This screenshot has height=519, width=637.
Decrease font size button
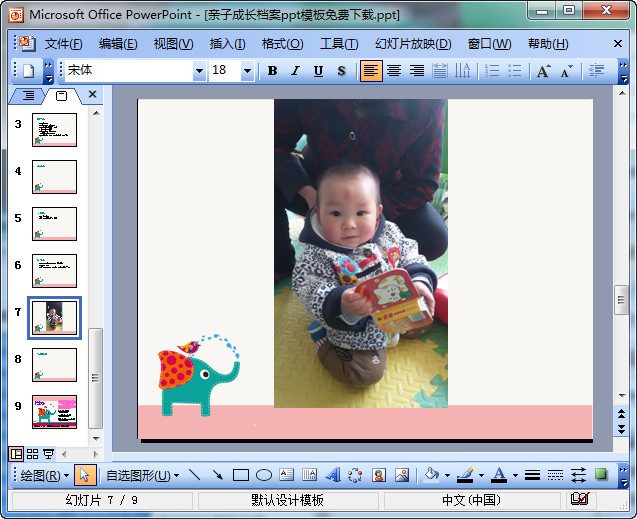[x=566, y=71]
